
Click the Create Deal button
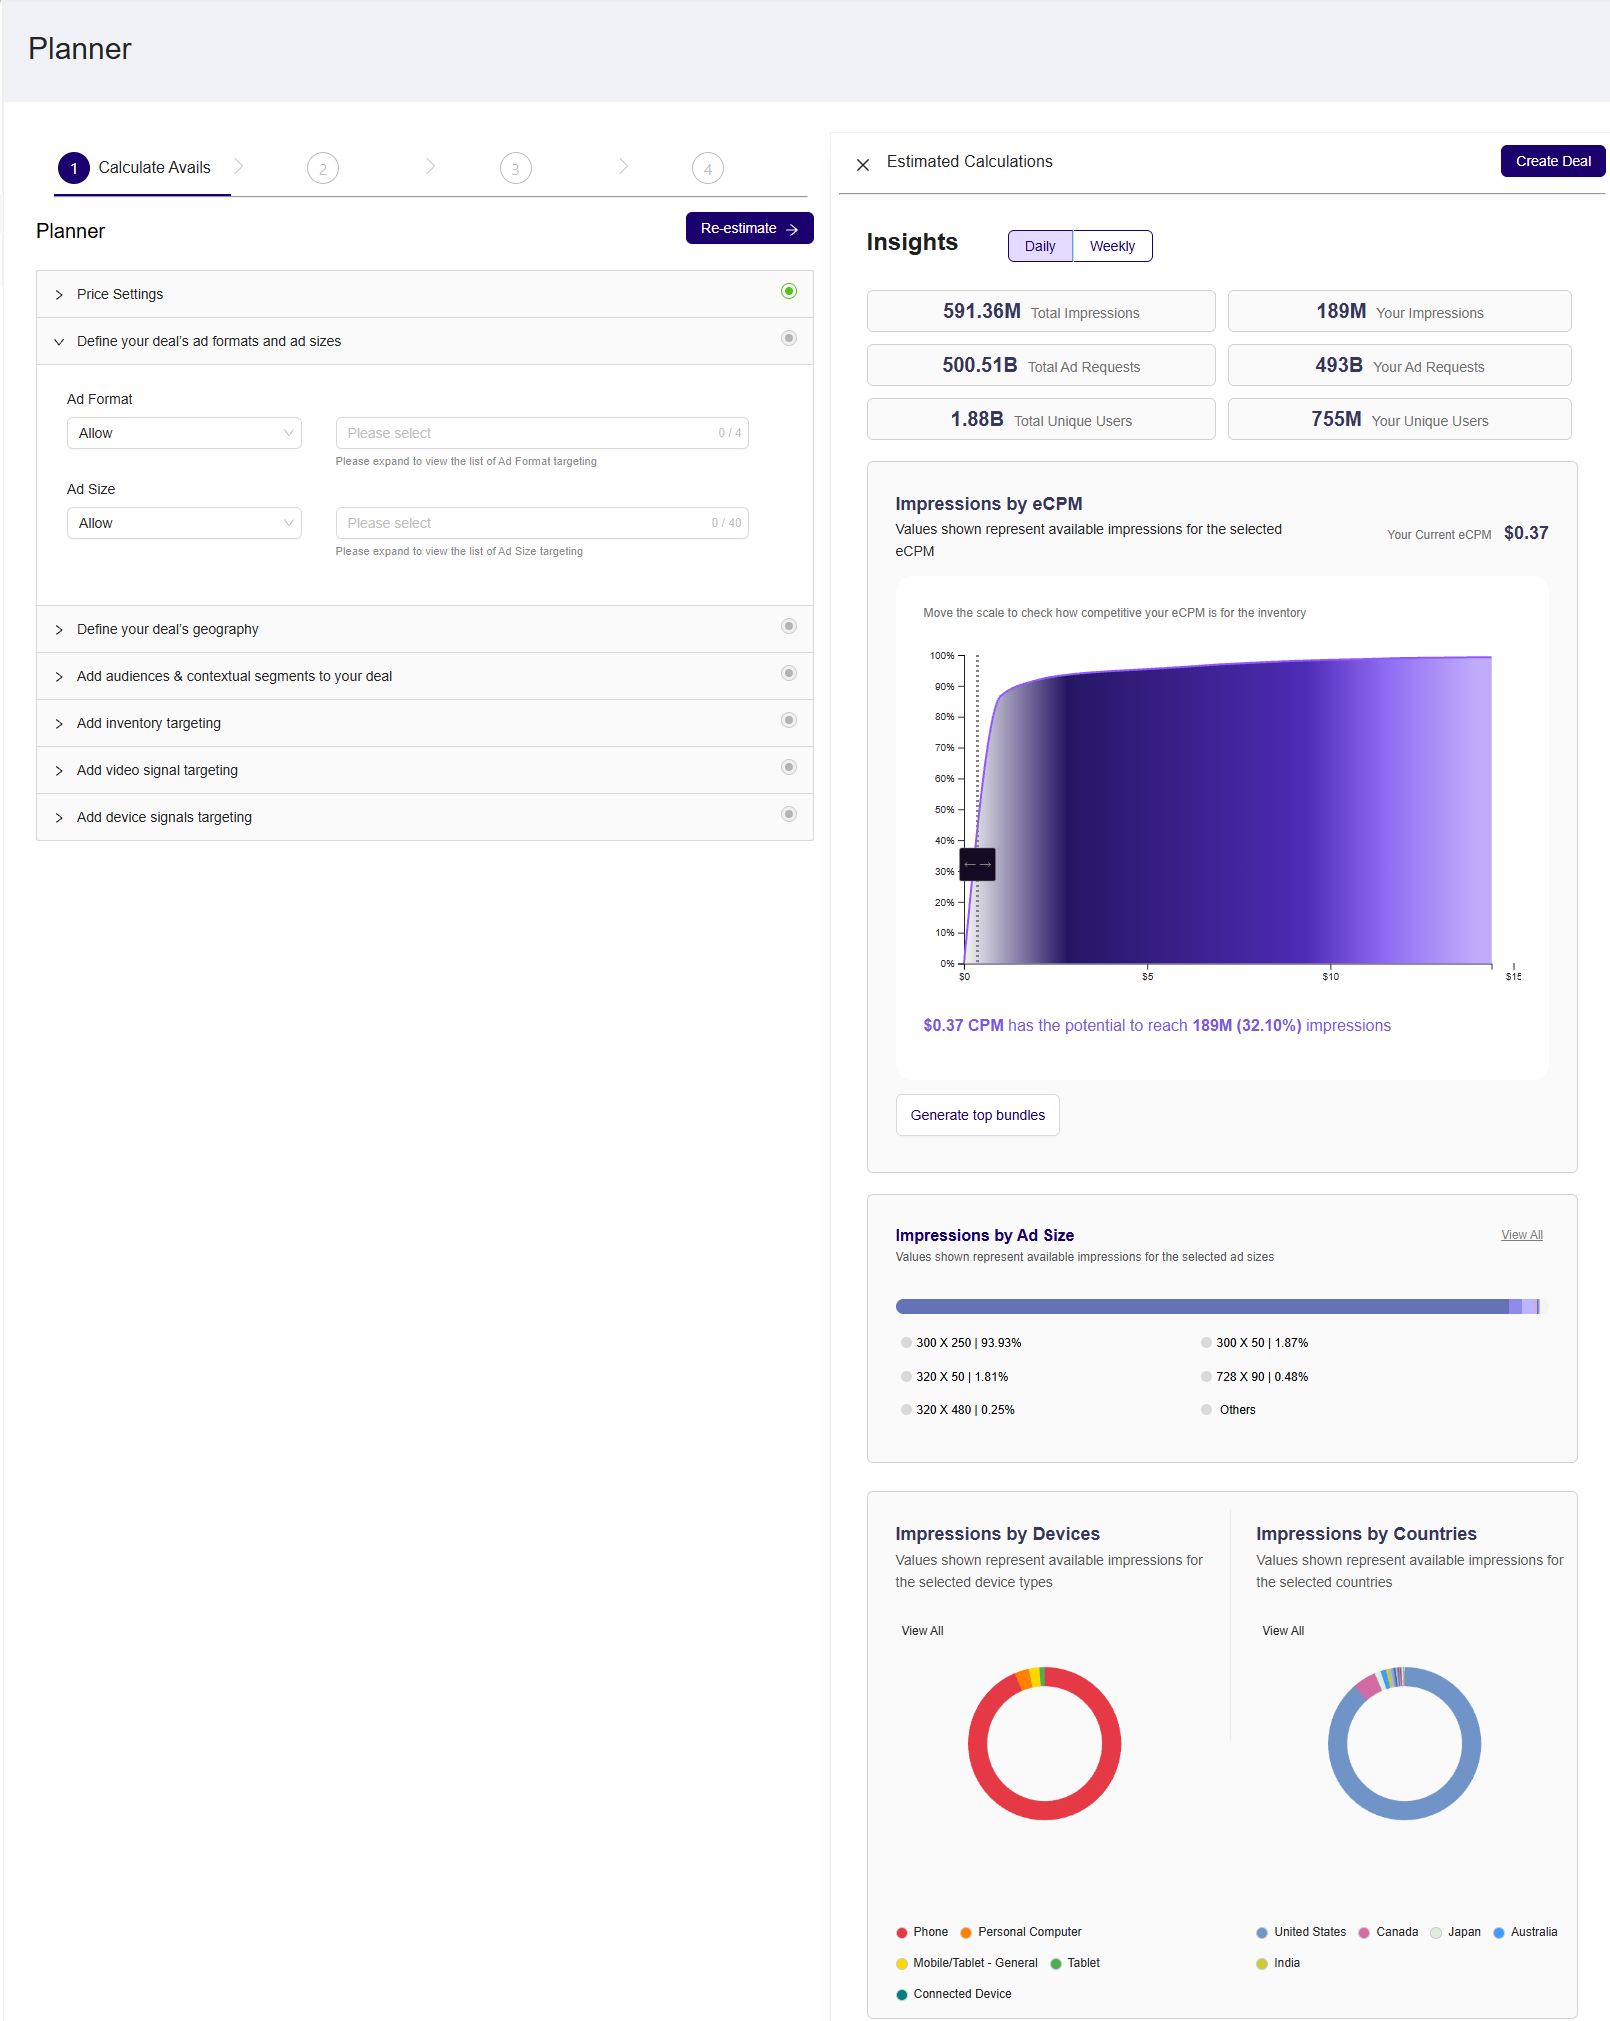[x=1553, y=161]
